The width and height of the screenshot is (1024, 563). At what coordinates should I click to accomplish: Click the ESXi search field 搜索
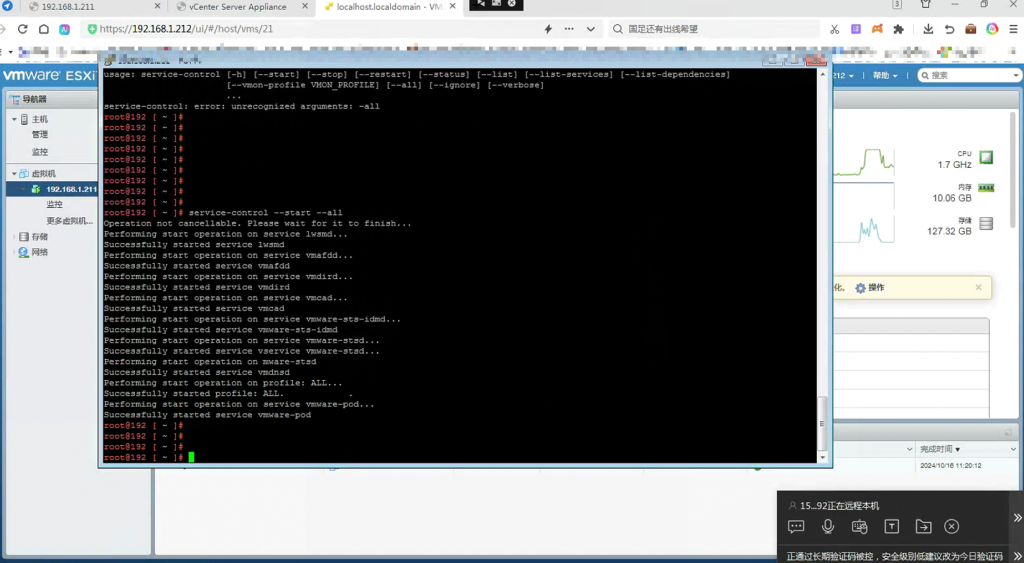tap(970, 75)
